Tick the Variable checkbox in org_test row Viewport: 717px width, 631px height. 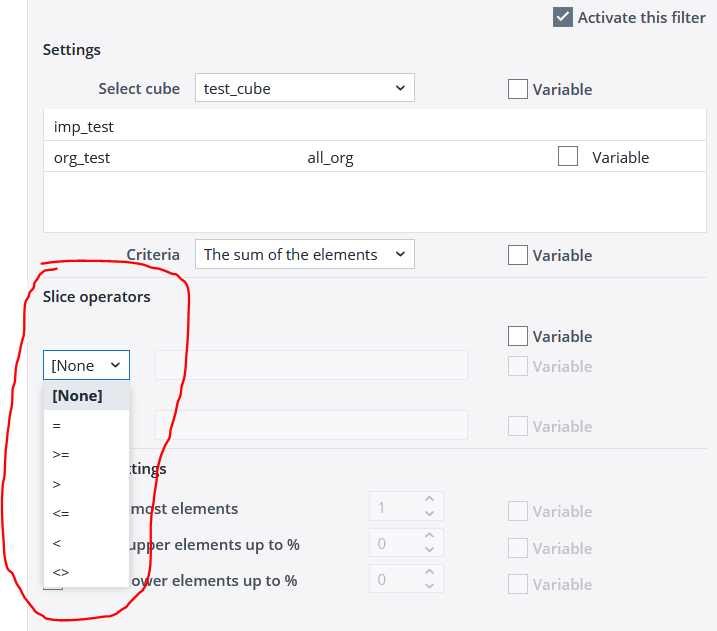pyautogui.click(x=568, y=157)
